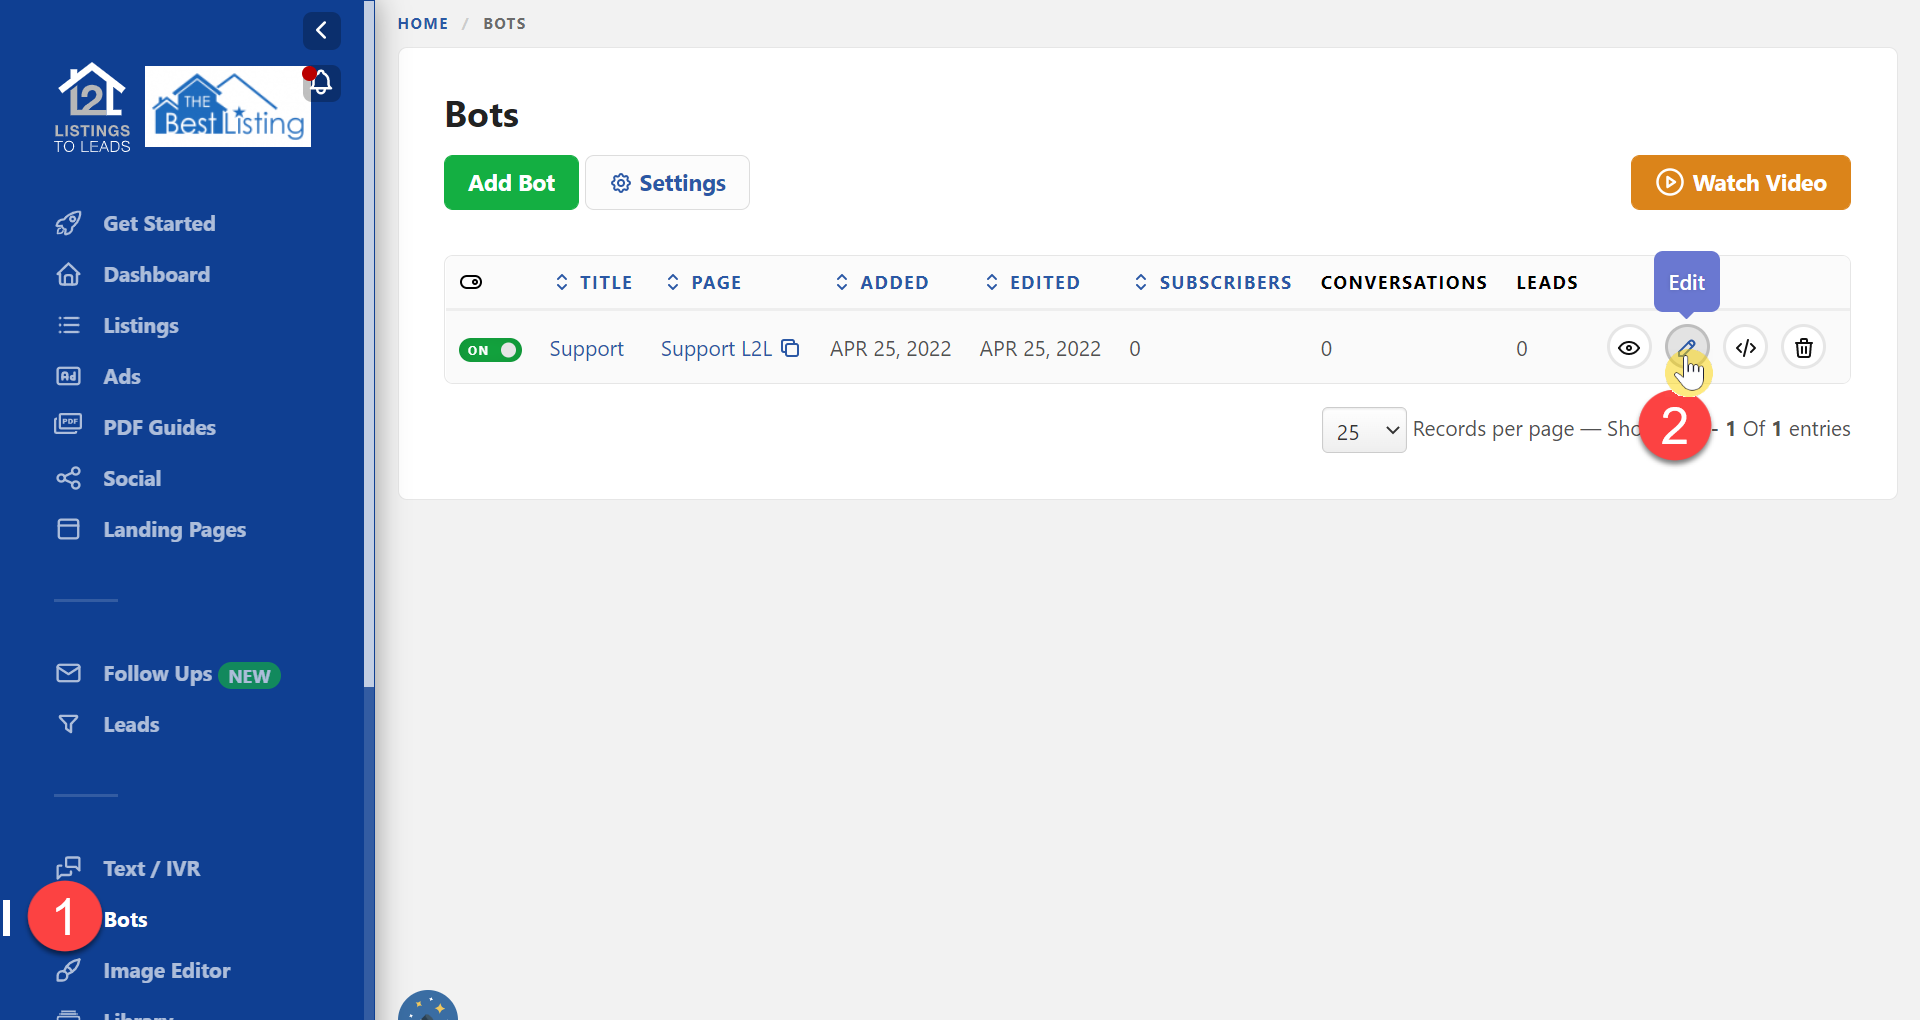Toggle the Support bot off
The height and width of the screenshot is (1020, 1920).
[490, 350]
